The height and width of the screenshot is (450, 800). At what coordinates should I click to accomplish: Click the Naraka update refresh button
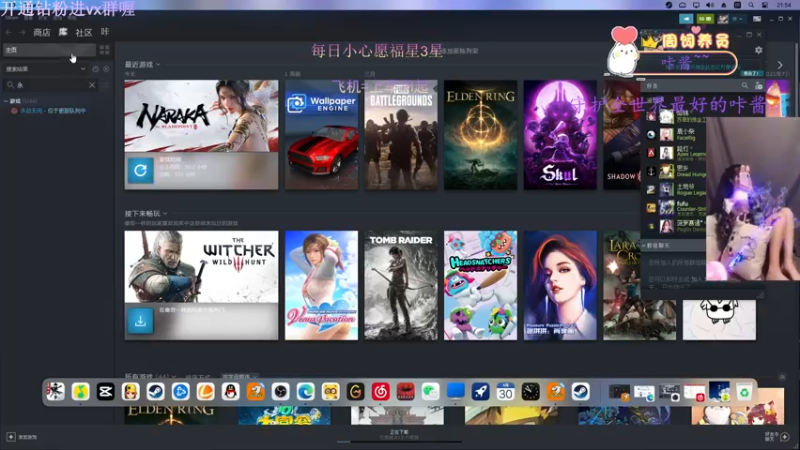pyautogui.click(x=140, y=170)
